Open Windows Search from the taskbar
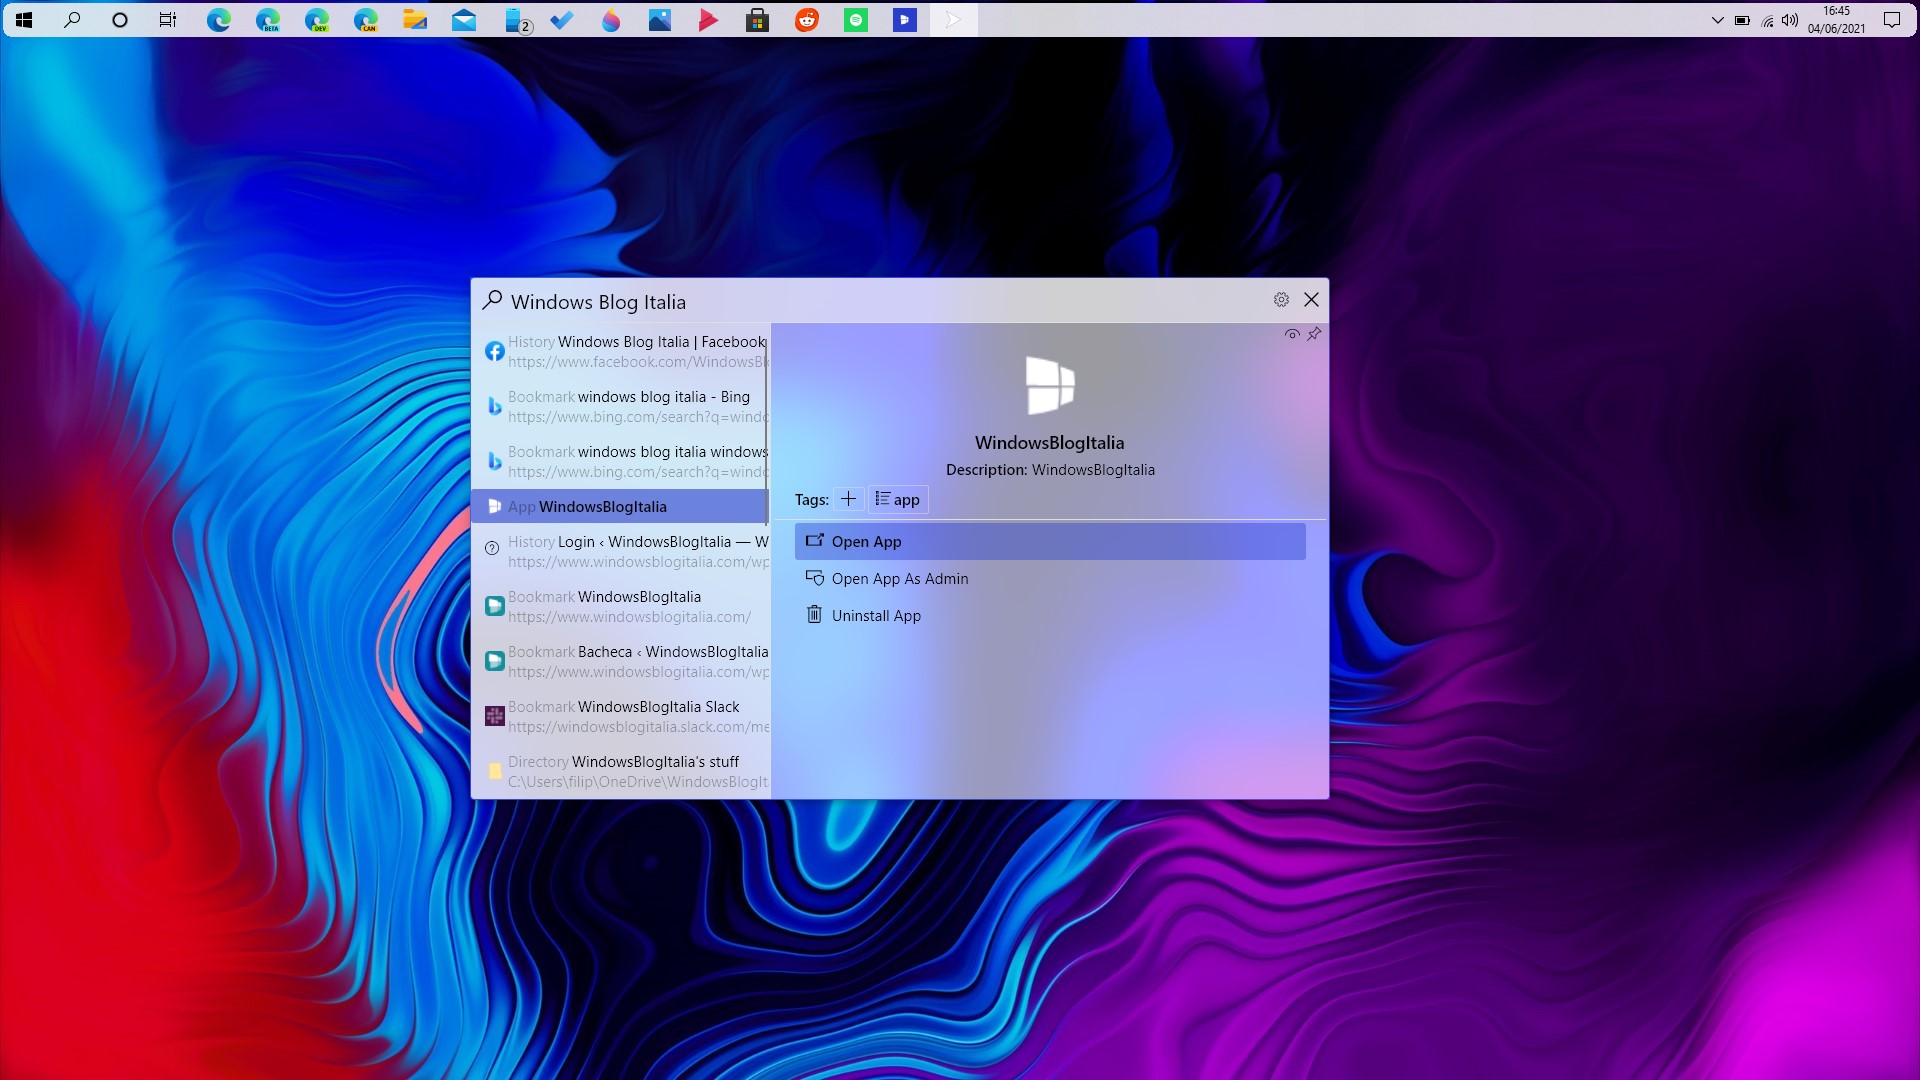Image resolution: width=1920 pixels, height=1080 pixels. click(x=72, y=19)
